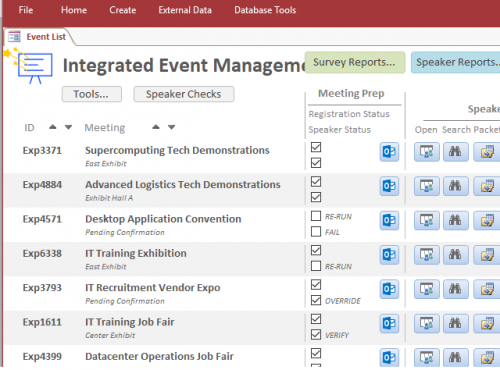Click event ID Exp1611
The image size is (500, 370).
42,322
